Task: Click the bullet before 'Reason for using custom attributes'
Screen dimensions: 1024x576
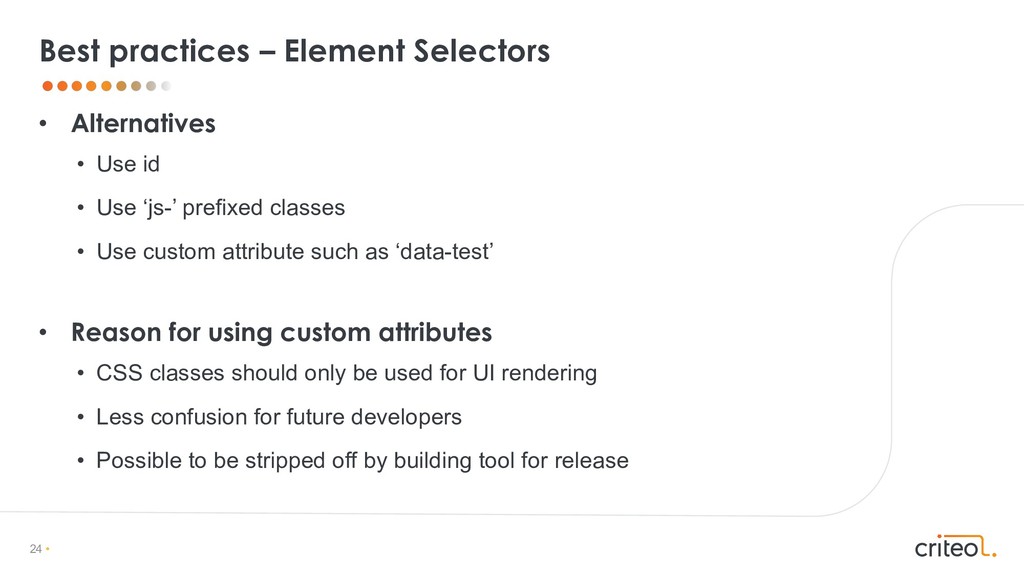Action: 43,332
